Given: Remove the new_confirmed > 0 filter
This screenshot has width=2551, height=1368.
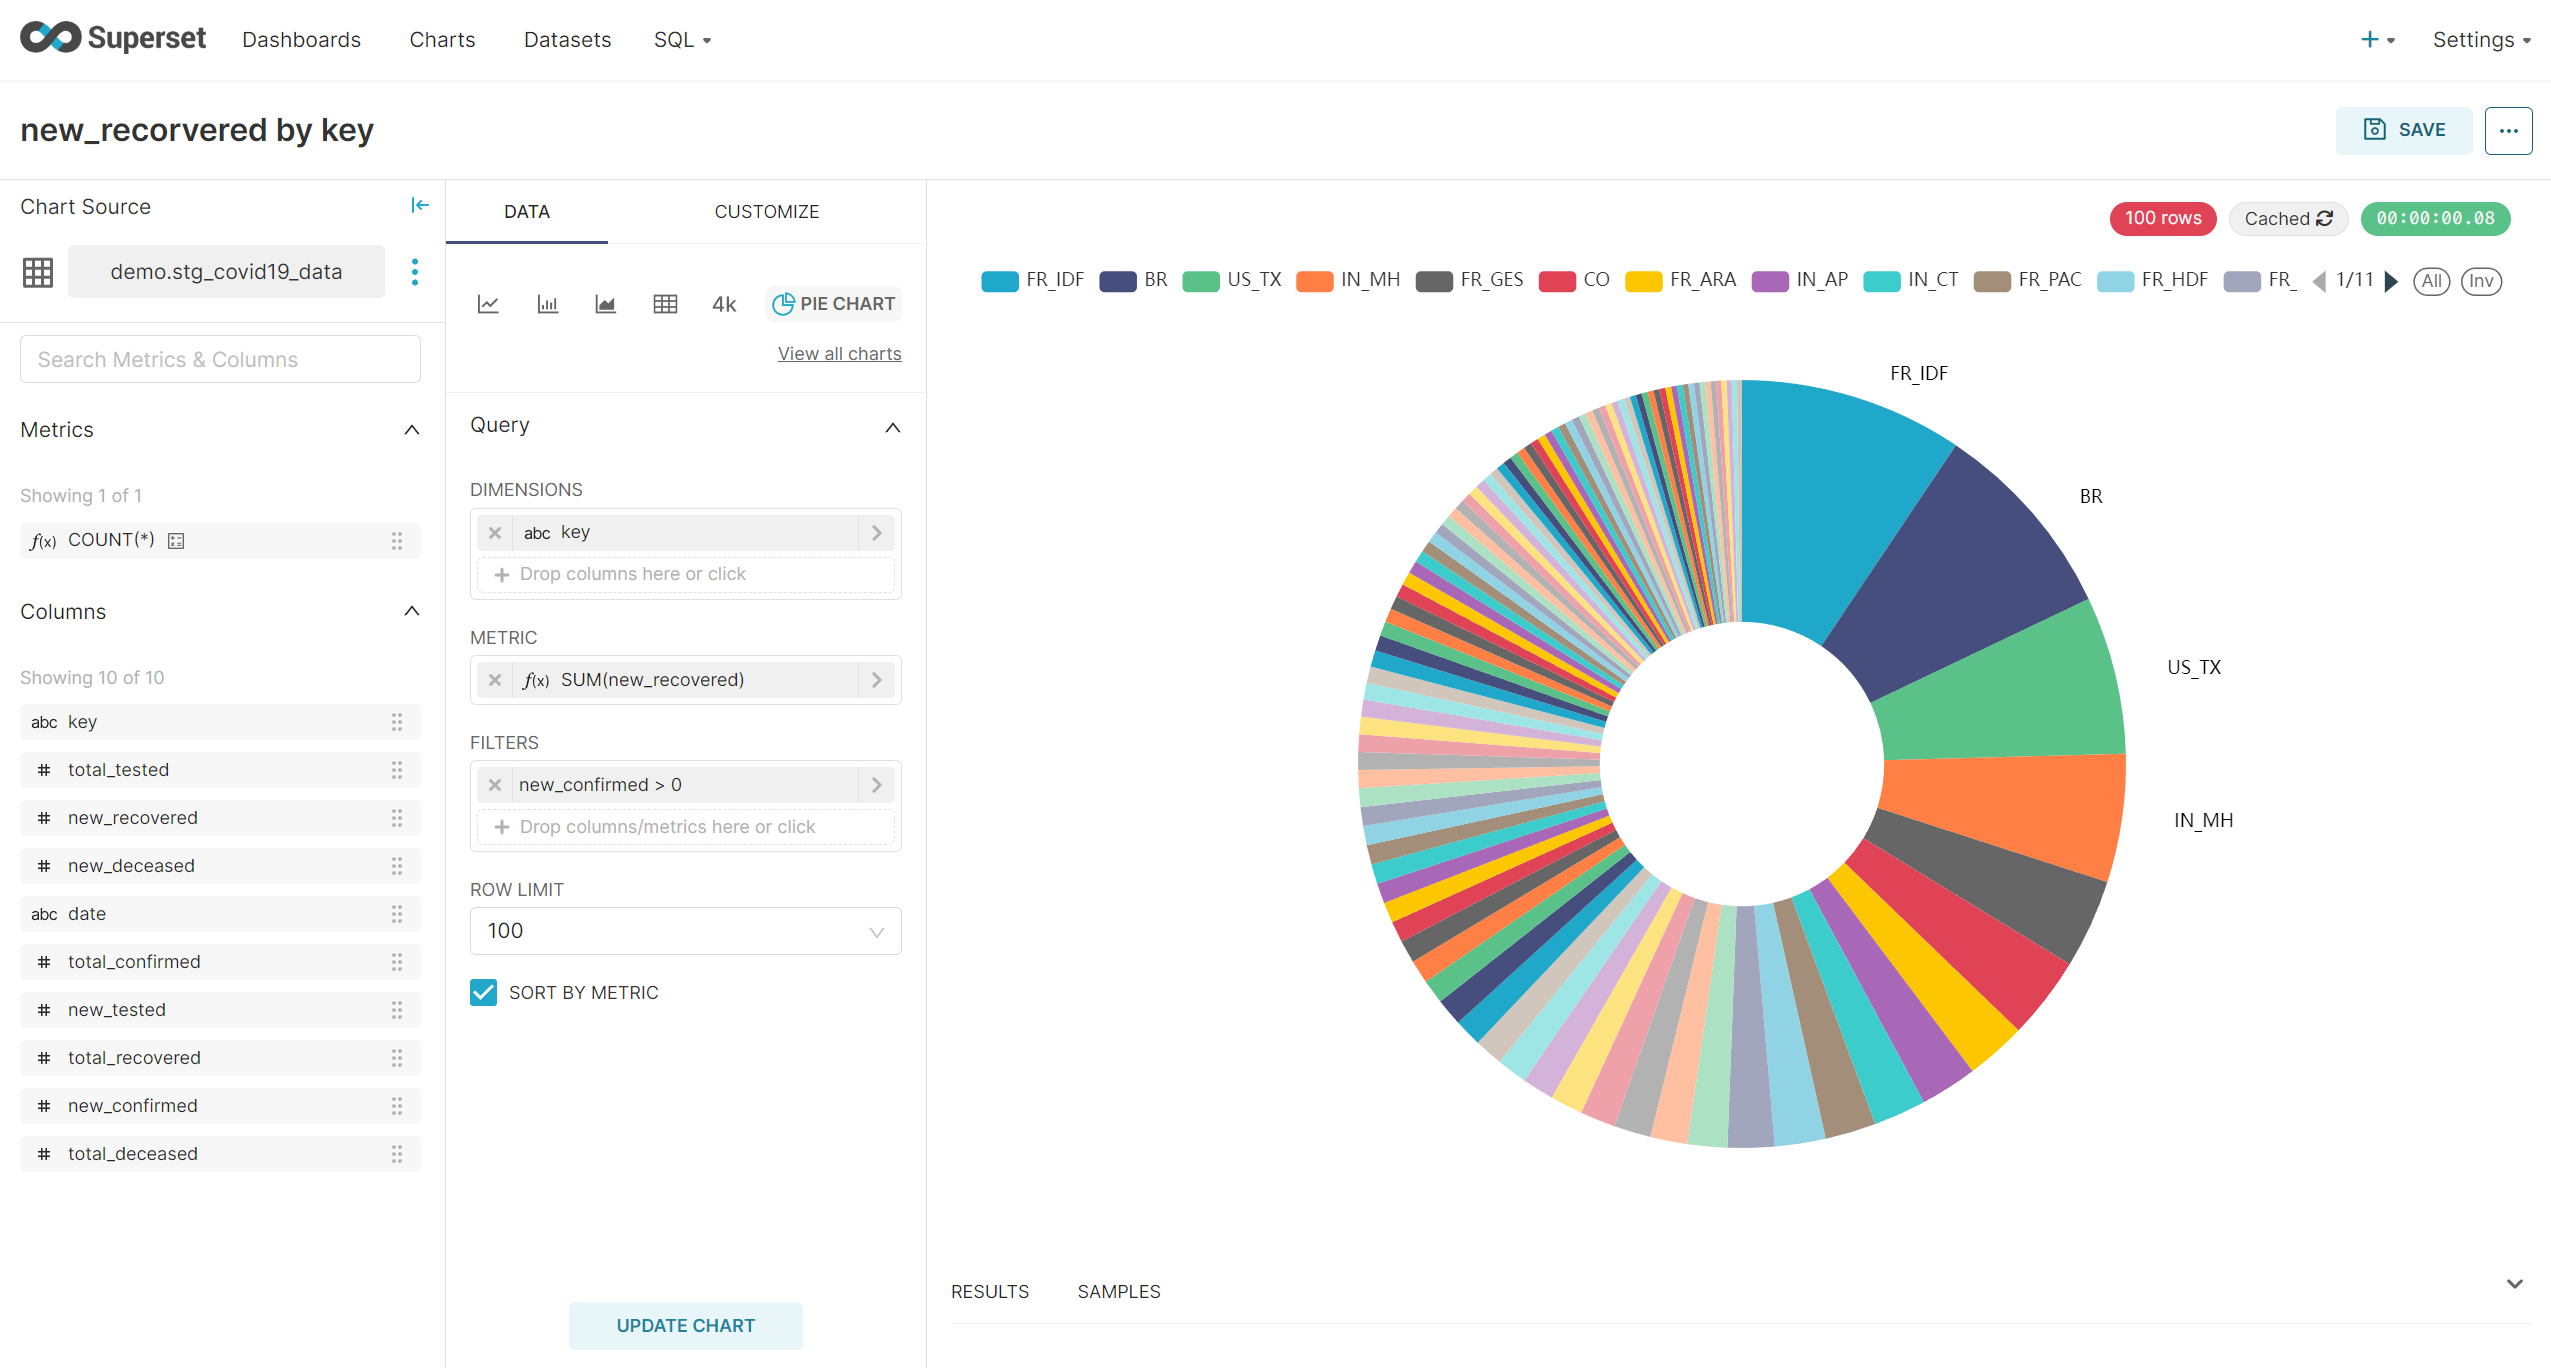Looking at the screenshot, I should (495, 785).
